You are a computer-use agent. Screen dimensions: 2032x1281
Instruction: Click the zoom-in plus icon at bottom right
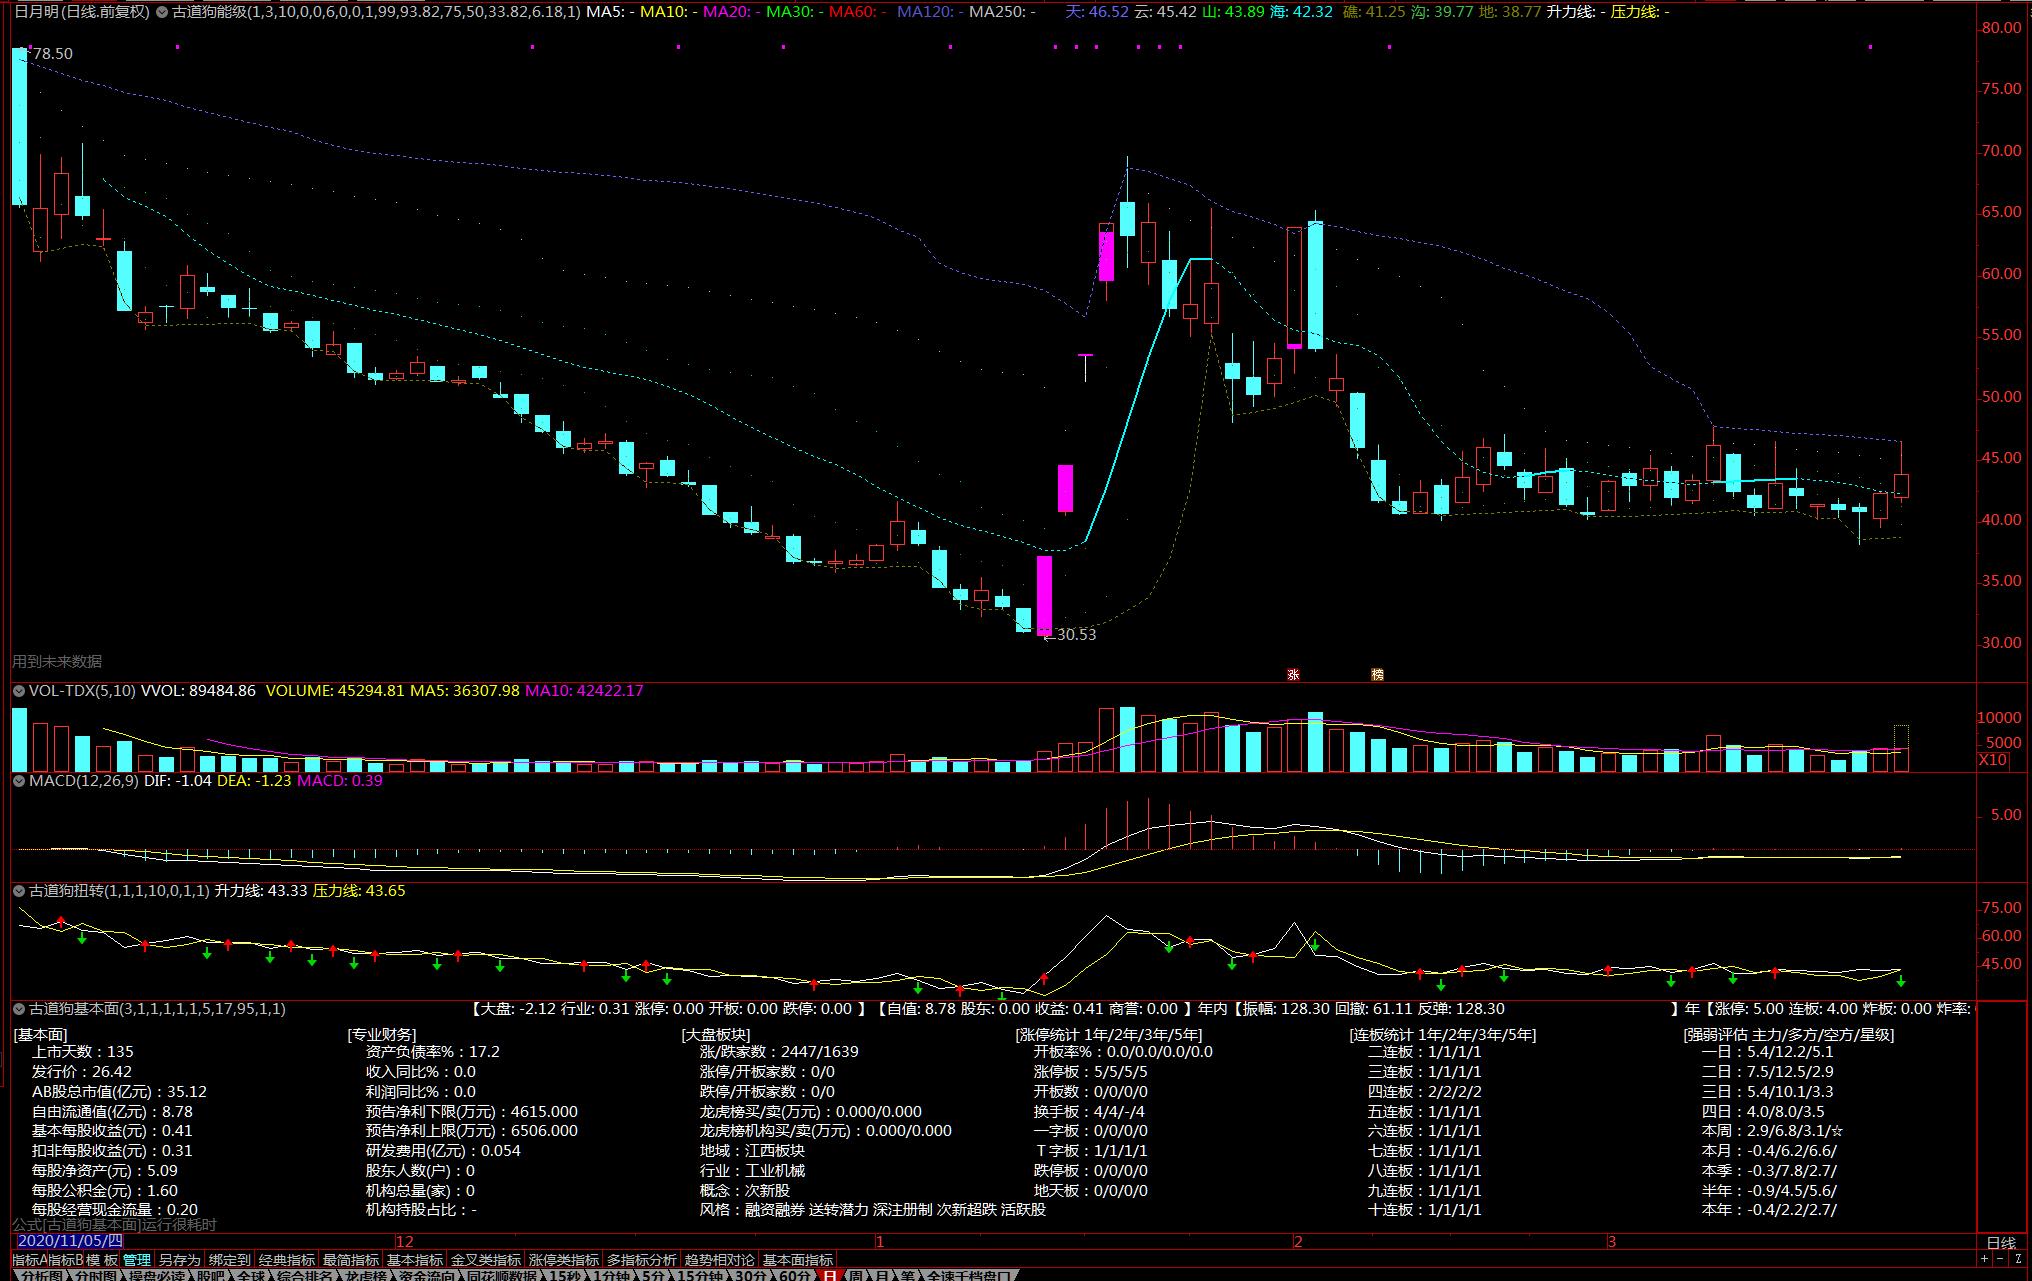click(1984, 1259)
